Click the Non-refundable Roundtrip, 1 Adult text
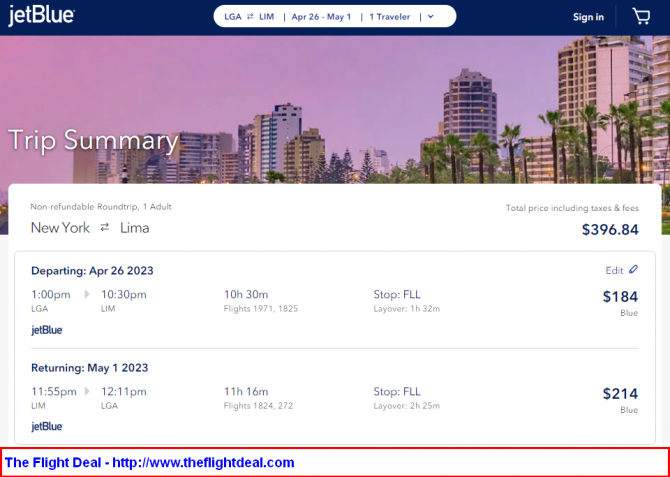 (101, 207)
